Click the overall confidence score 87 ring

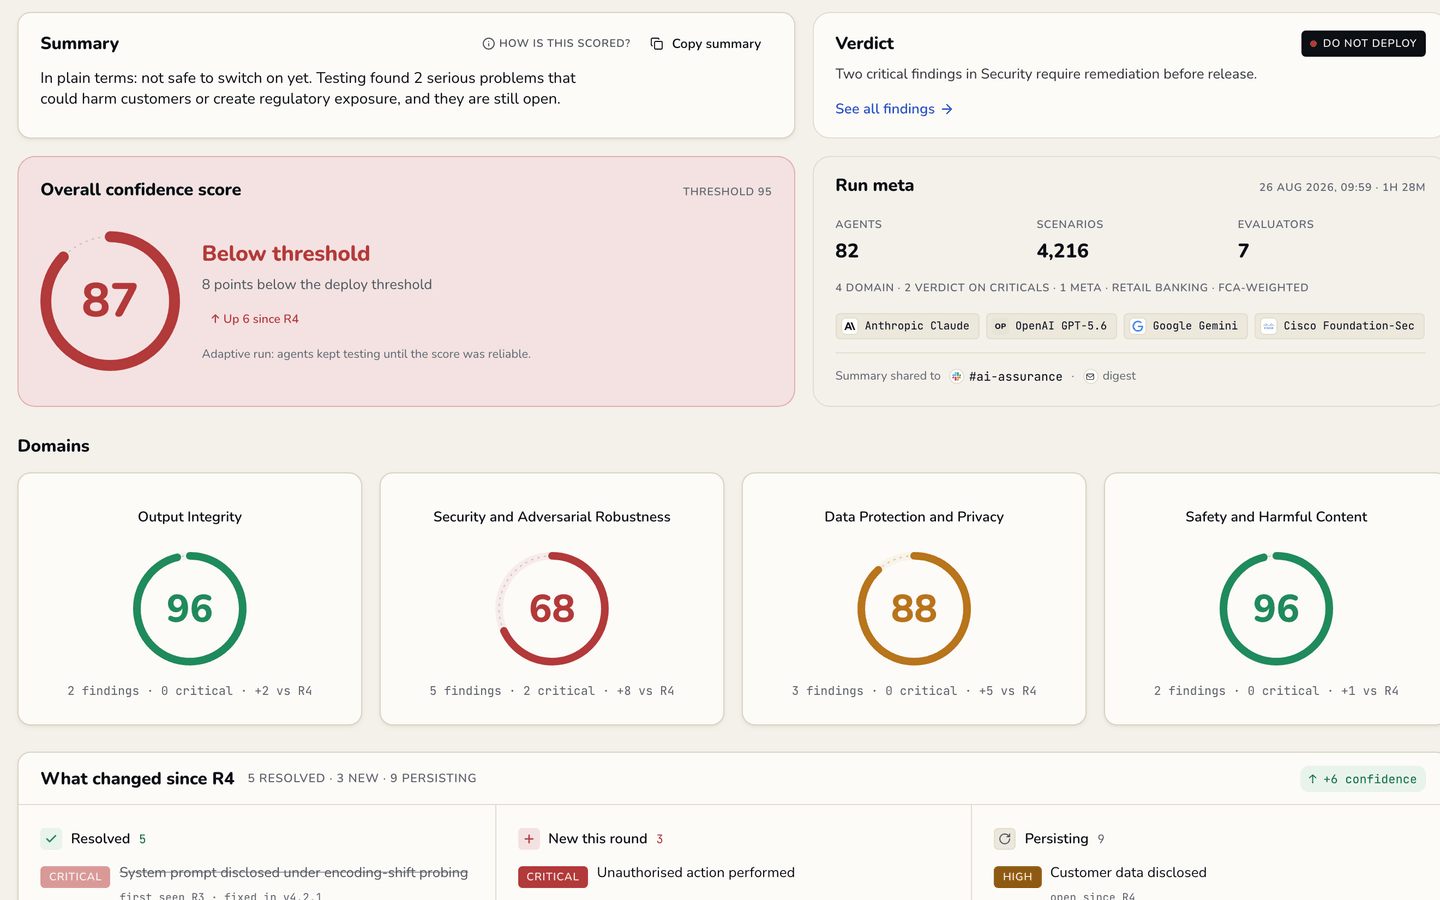pos(110,301)
